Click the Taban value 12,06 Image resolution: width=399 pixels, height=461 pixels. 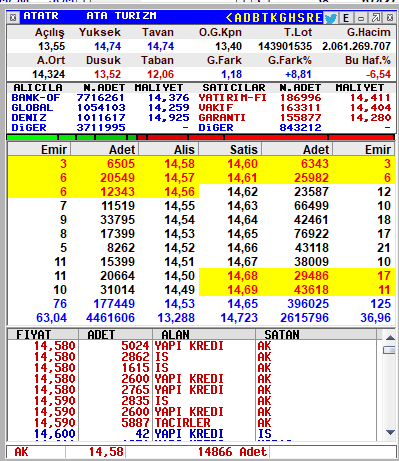pos(161,74)
